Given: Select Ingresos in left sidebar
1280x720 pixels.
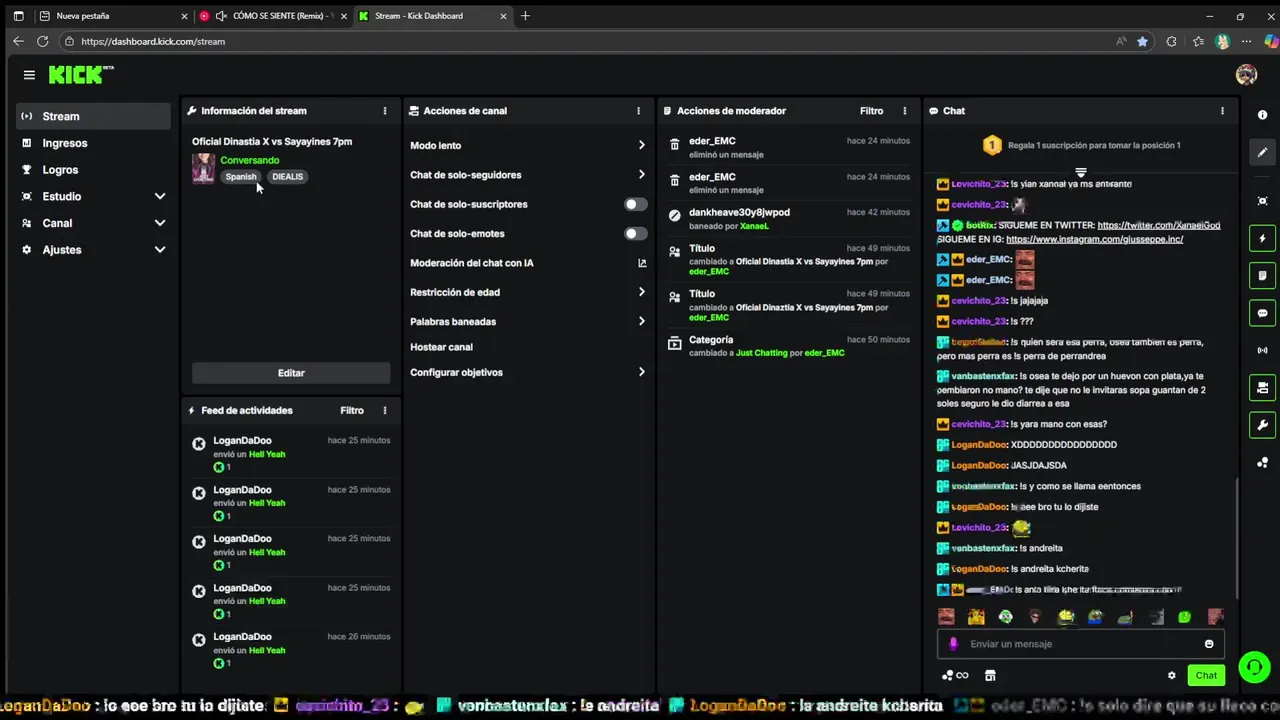Looking at the screenshot, I should [x=93, y=143].
